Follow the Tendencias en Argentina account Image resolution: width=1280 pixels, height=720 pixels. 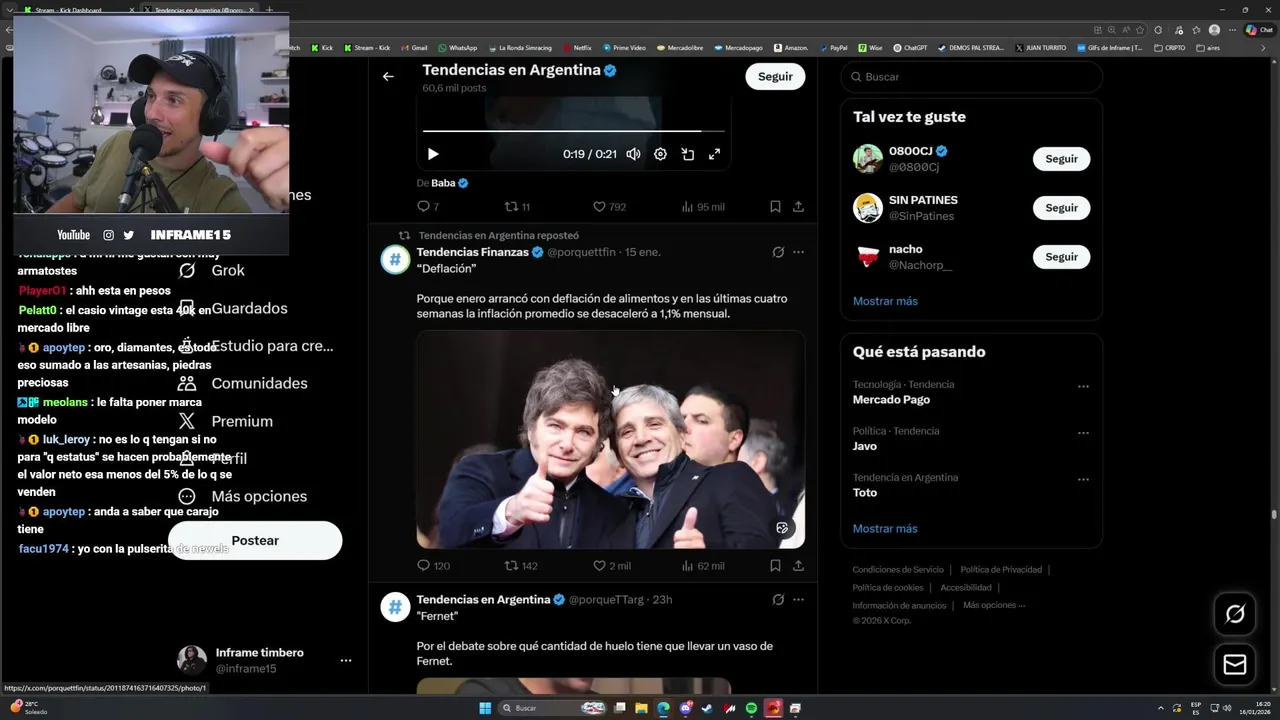pos(775,76)
